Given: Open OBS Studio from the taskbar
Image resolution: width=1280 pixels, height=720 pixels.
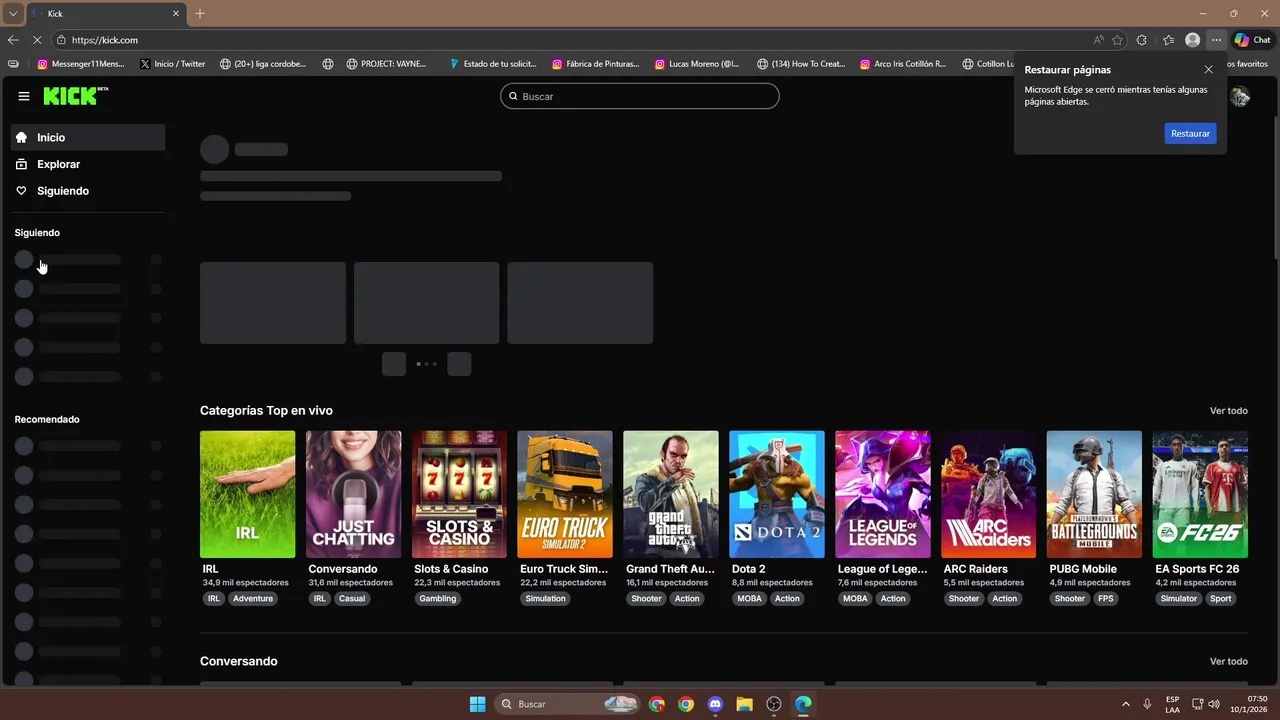Looking at the screenshot, I should 774,704.
